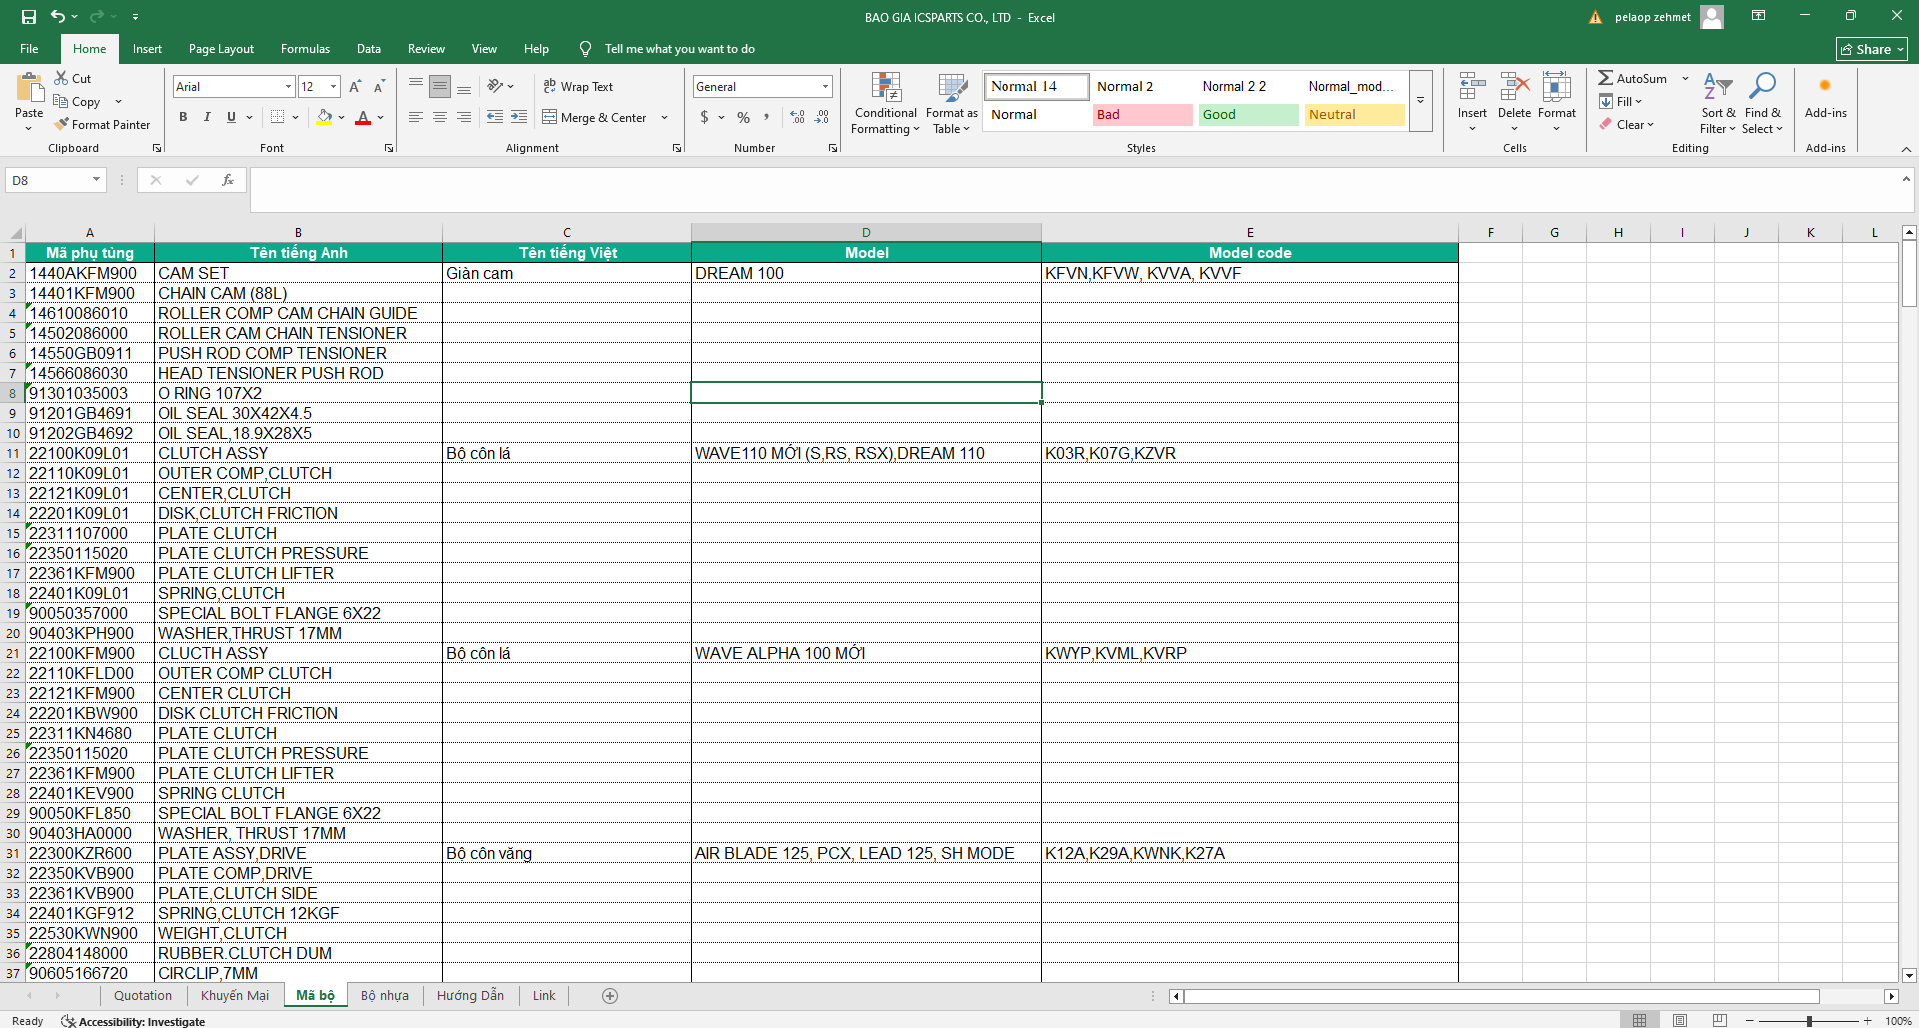Expand the cell styles gallery arrow
This screenshot has height=1028, width=1919.
pos(1420,100)
